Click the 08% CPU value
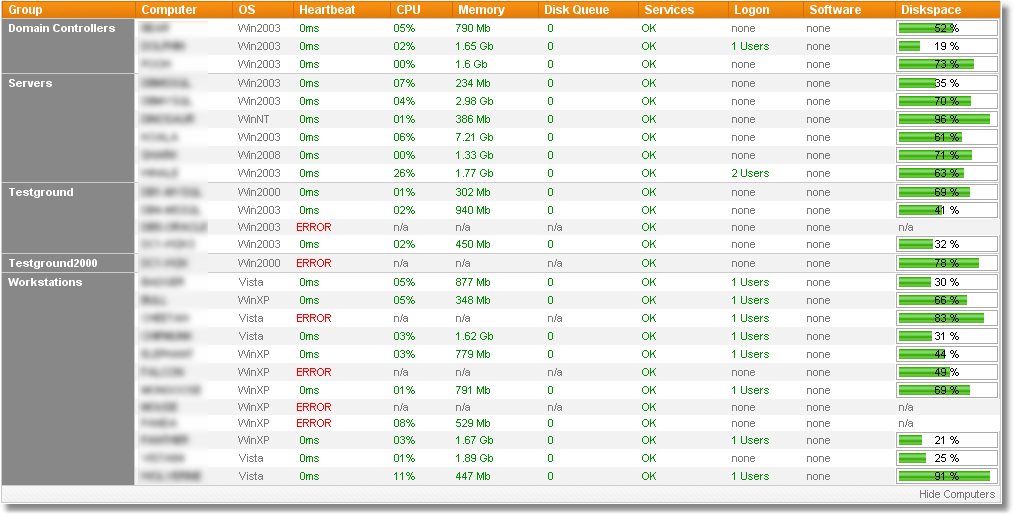1014x516 pixels. click(404, 424)
